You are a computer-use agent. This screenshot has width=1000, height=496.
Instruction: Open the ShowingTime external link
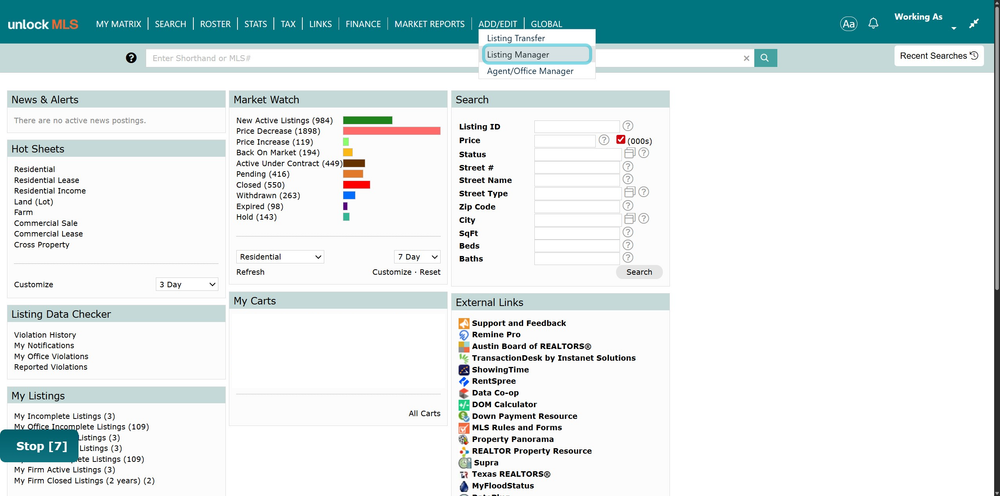pyautogui.click(x=500, y=370)
